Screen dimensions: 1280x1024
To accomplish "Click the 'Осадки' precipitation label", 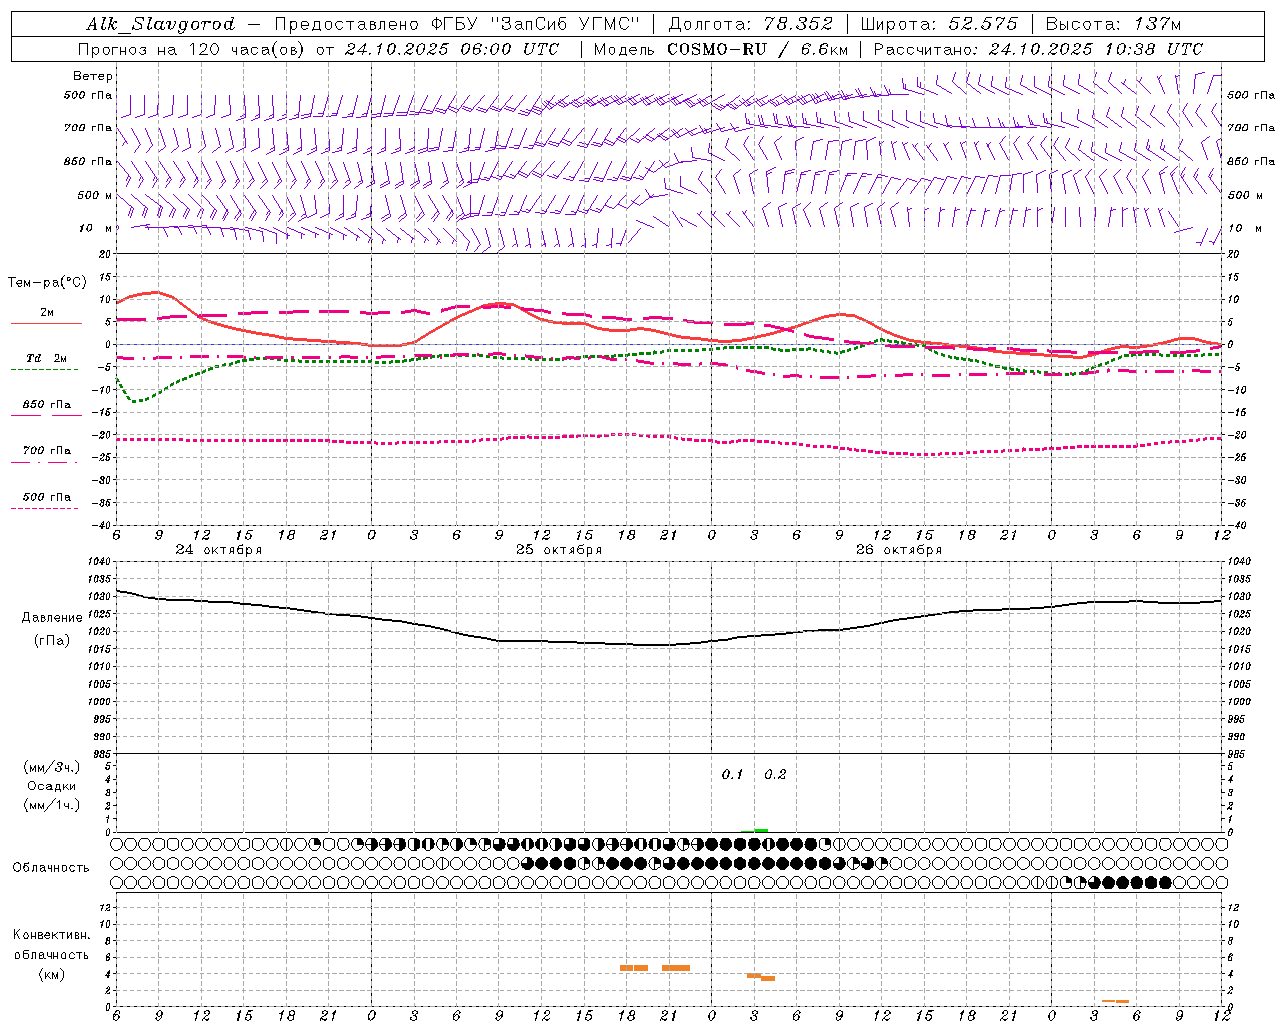I will click(x=52, y=786).
